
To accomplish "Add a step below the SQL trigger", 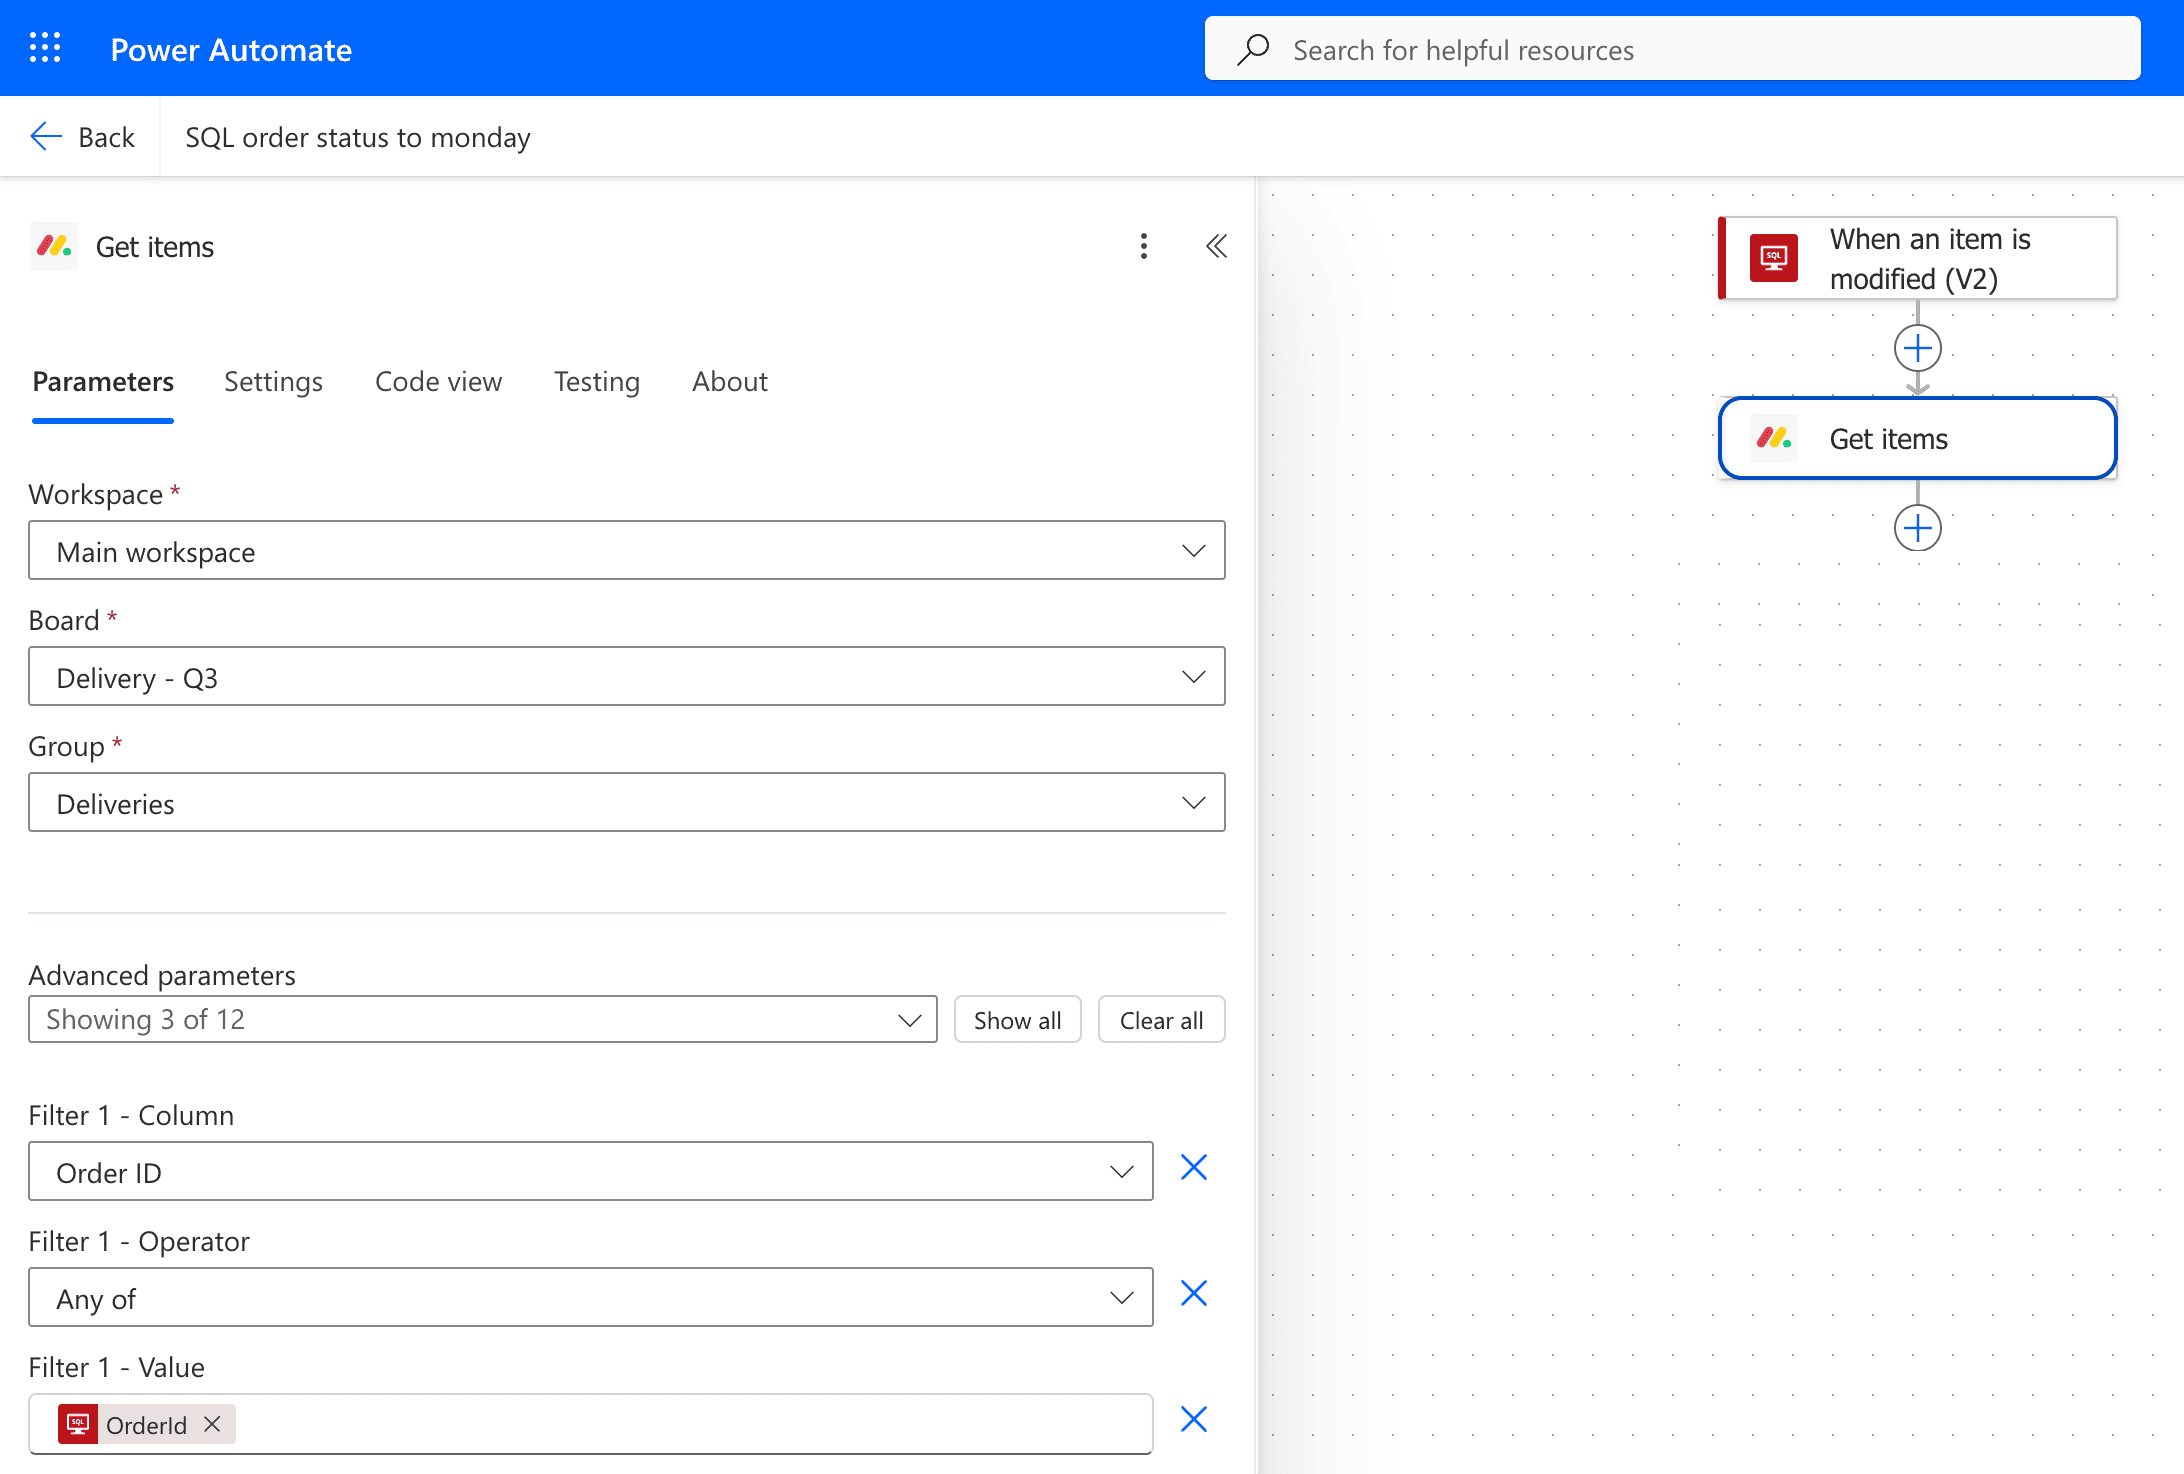I will pos(1918,348).
